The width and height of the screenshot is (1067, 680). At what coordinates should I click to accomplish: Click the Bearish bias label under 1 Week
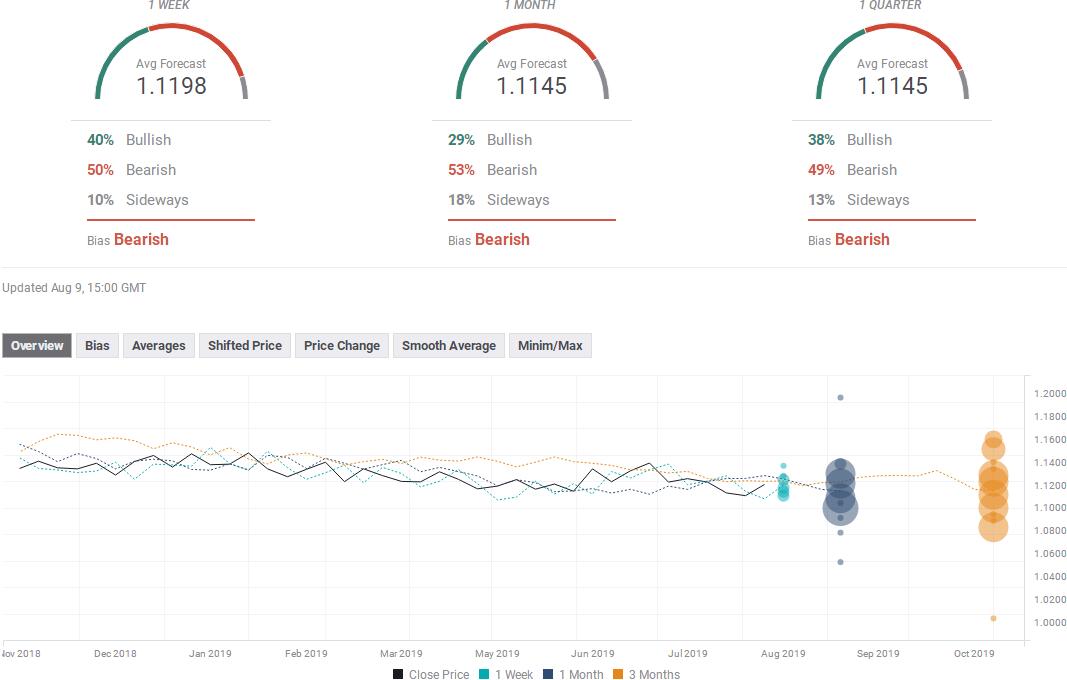(141, 240)
